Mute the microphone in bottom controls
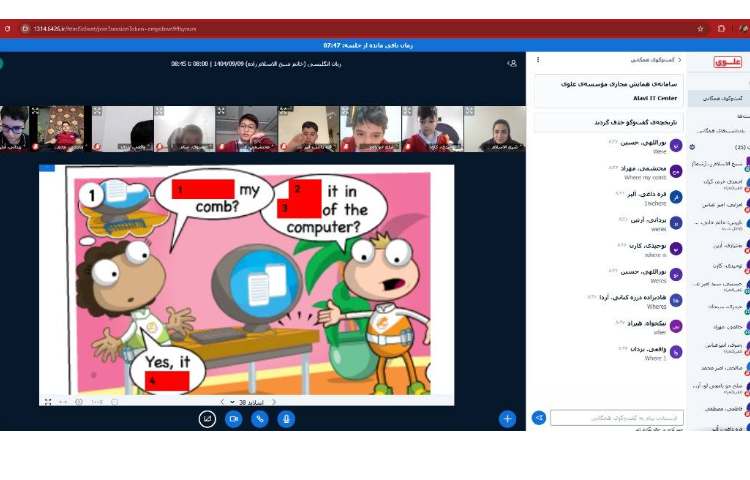 [286, 419]
